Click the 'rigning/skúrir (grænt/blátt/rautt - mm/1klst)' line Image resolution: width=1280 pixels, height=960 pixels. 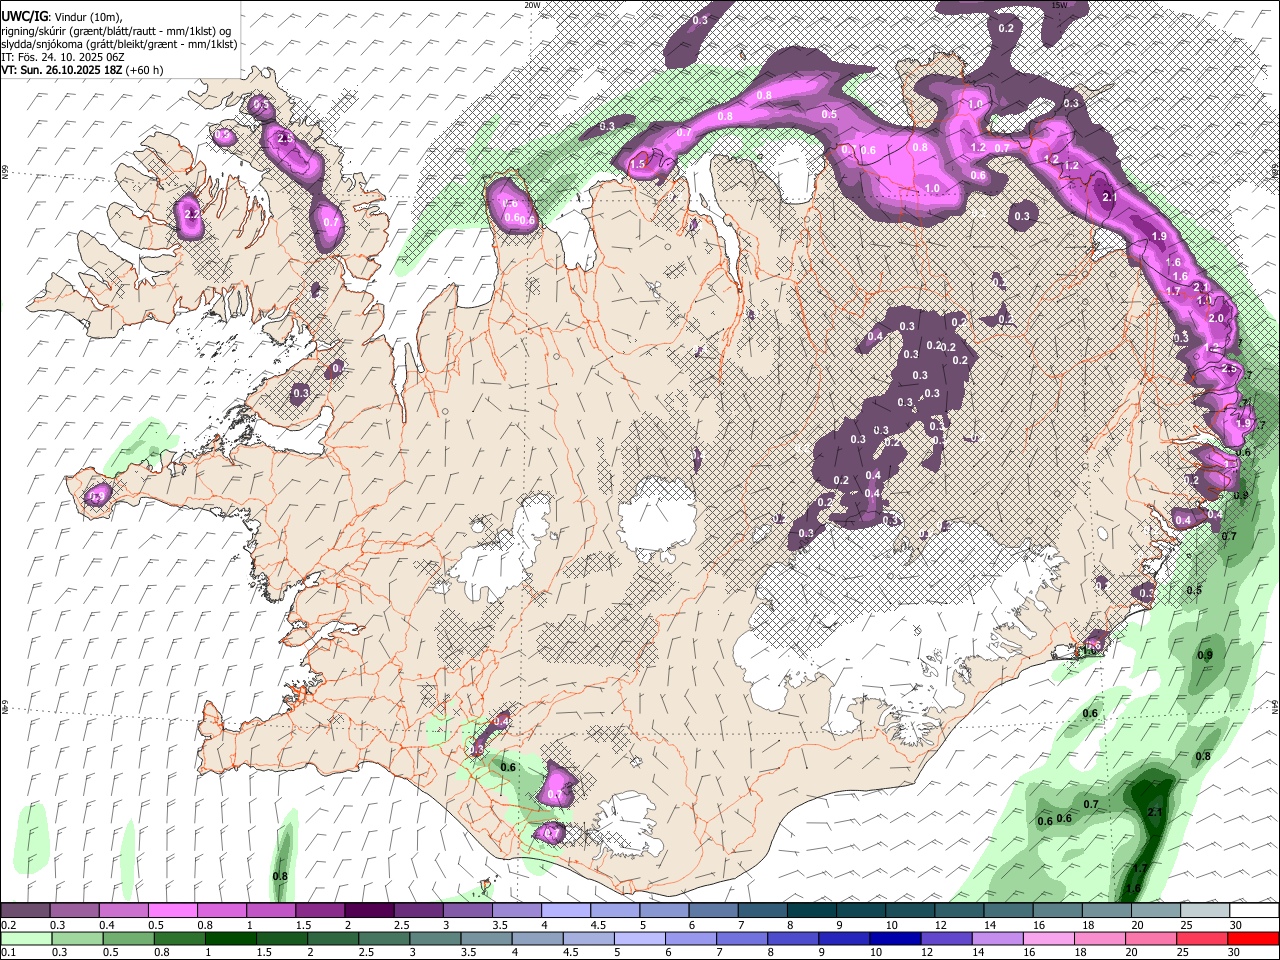coord(118,30)
